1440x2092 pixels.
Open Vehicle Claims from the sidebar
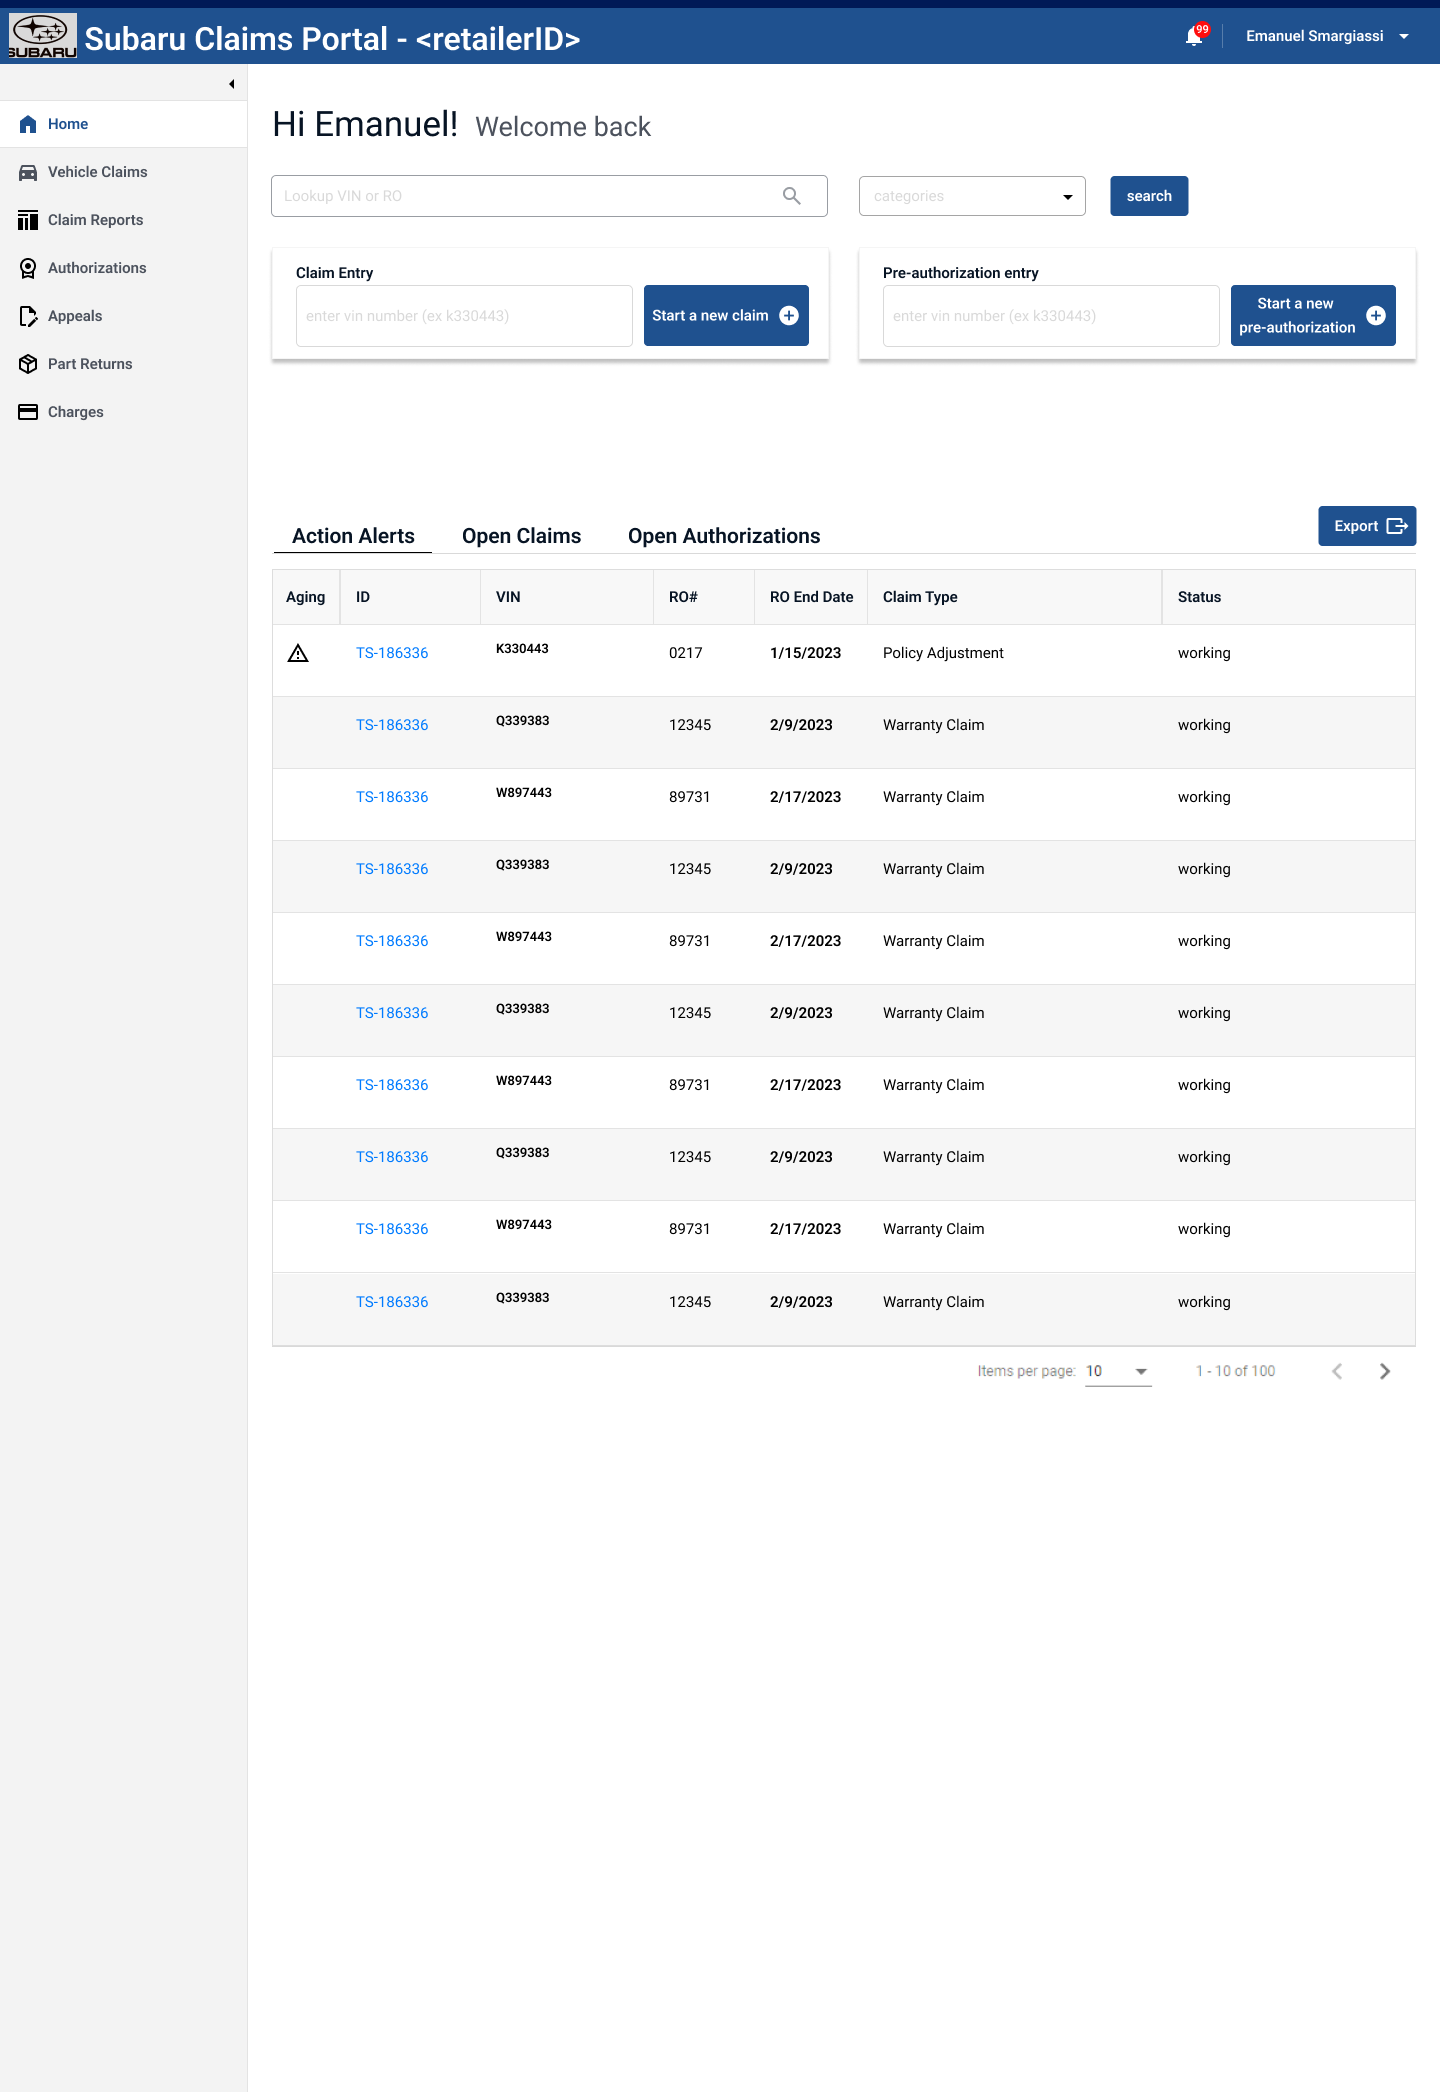click(97, 172)
